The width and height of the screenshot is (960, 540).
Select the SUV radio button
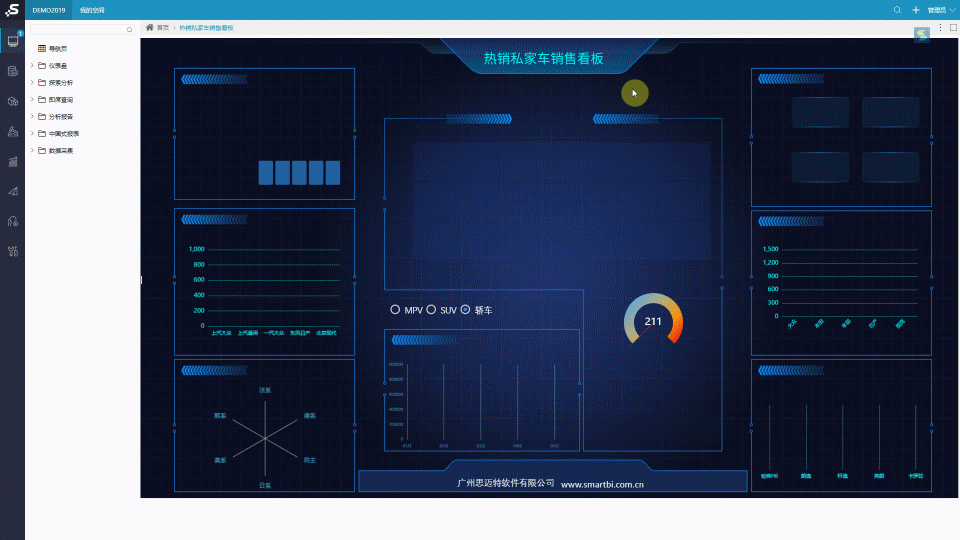(x=431, y=310)
